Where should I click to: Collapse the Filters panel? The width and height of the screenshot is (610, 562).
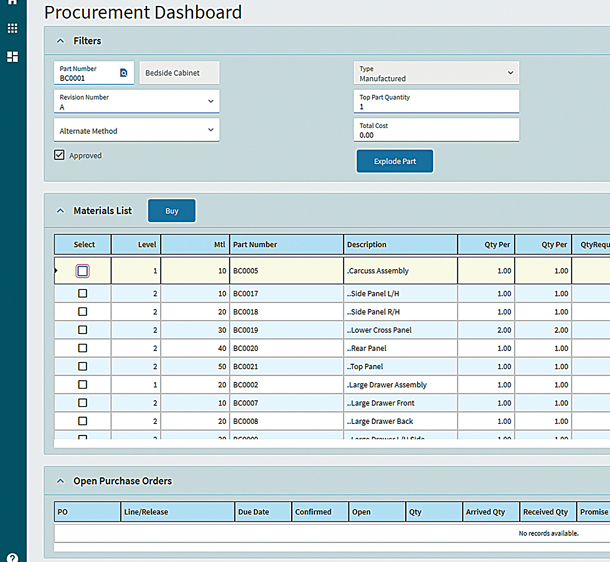[x=60, y=41]
